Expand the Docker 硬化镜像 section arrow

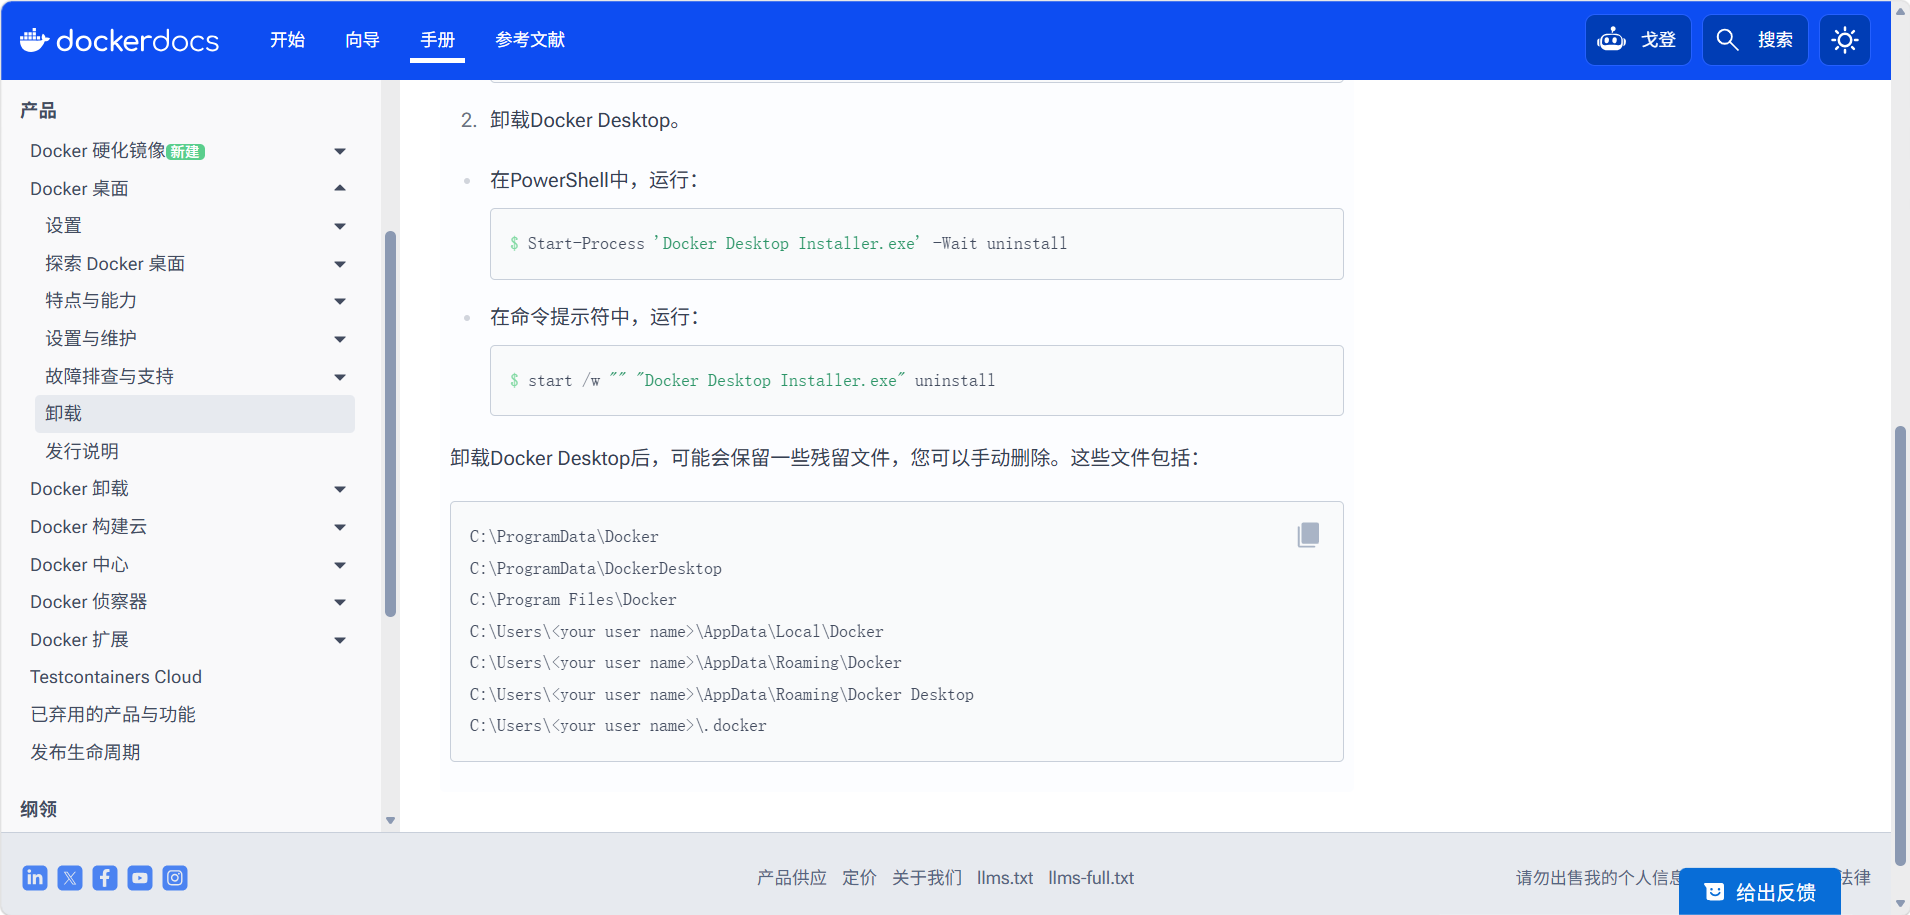(340, 151)
